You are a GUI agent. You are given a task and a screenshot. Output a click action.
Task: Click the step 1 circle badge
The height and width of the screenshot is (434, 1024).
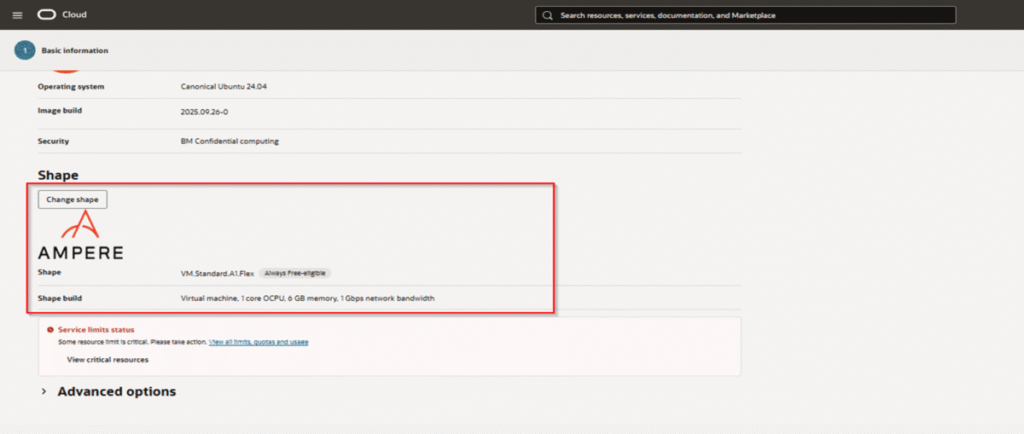pos(25,50)
